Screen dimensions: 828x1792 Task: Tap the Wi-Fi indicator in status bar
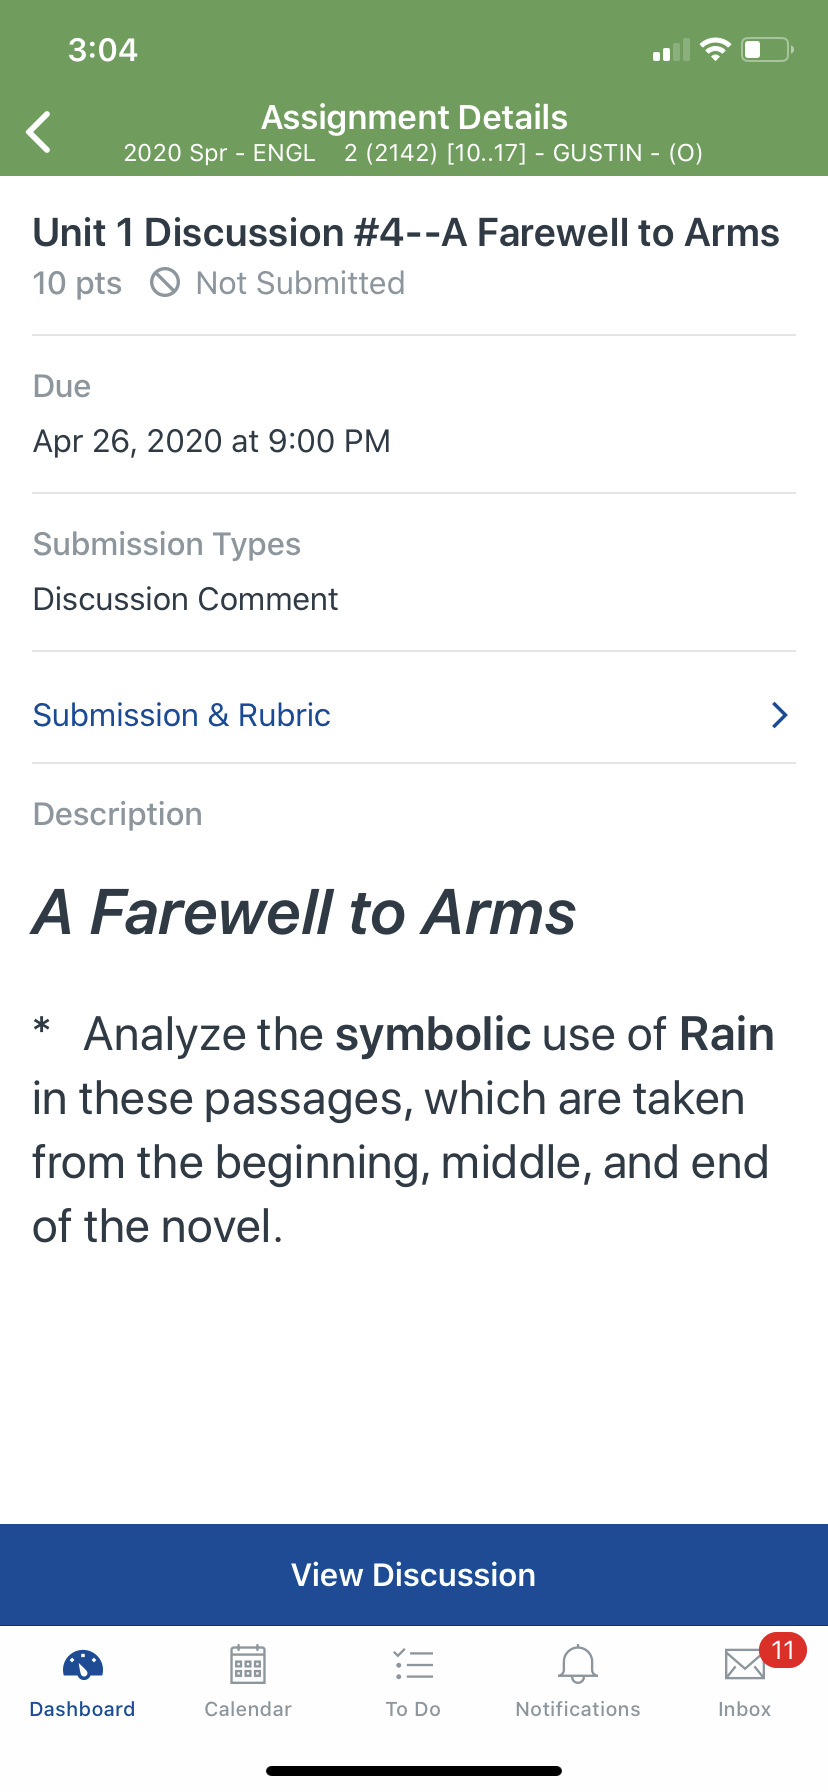point(715,50)
